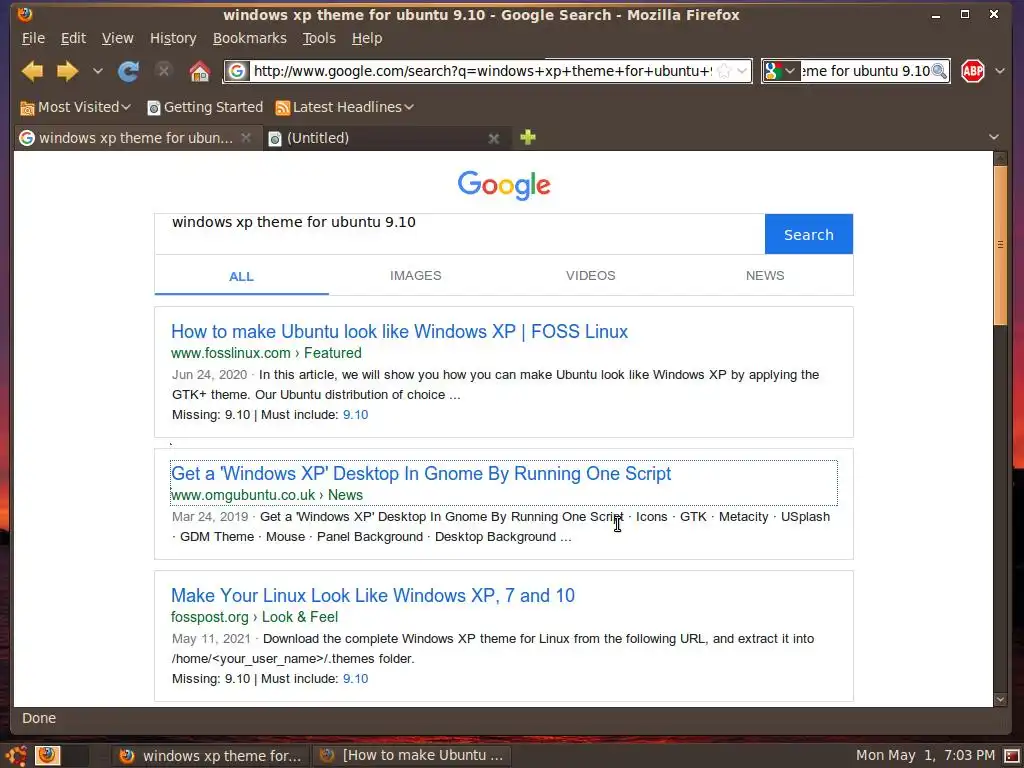Viewport: 1024px width, 768px height.
Task: Close the (Untitled) tab
Action: coord(494,138)
